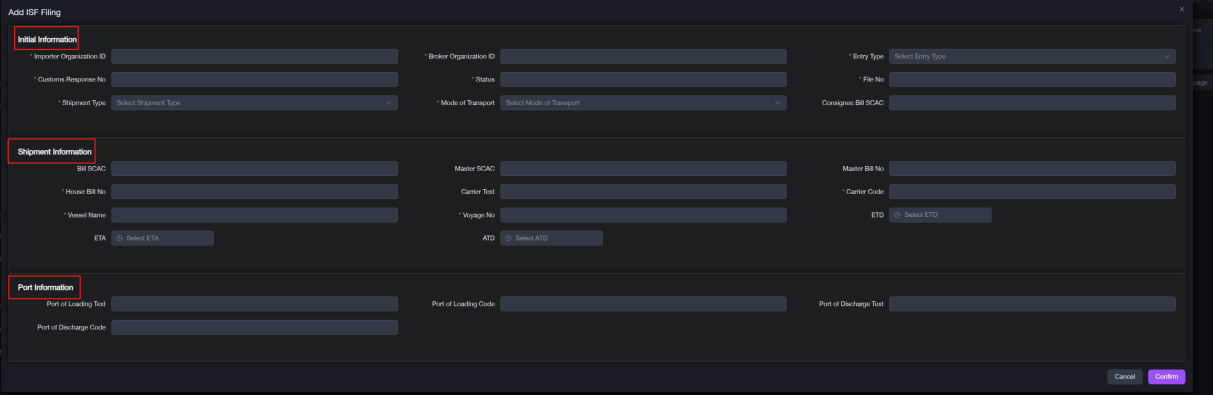Focus the Port of Discharge Code field
Screen dimensions: 1213x395
(x=254, y=327)
